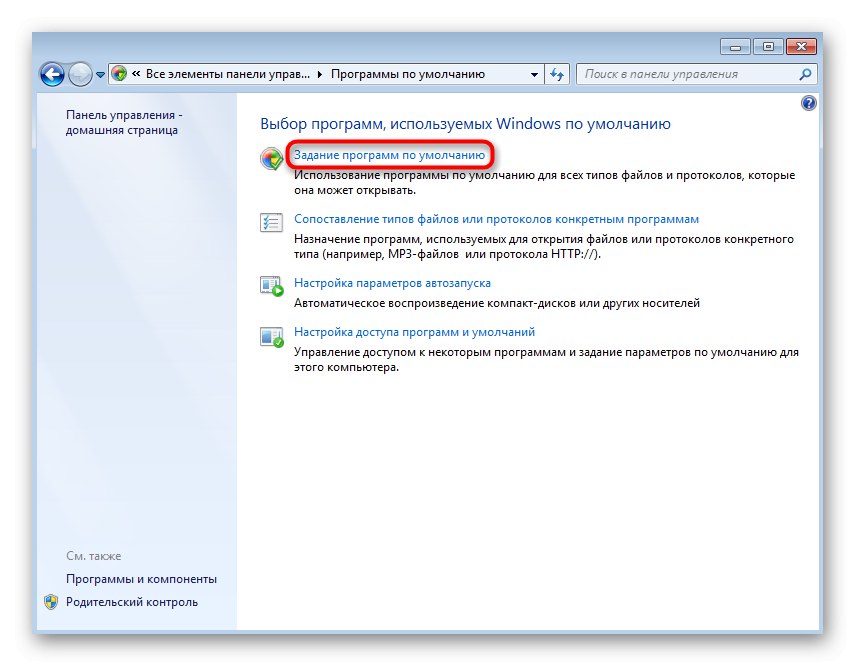Image resolution: width=855 pixels, height=666 pixels.
Task: Open 'Родительский контроль' sidebar link
Action: point(132,602)
